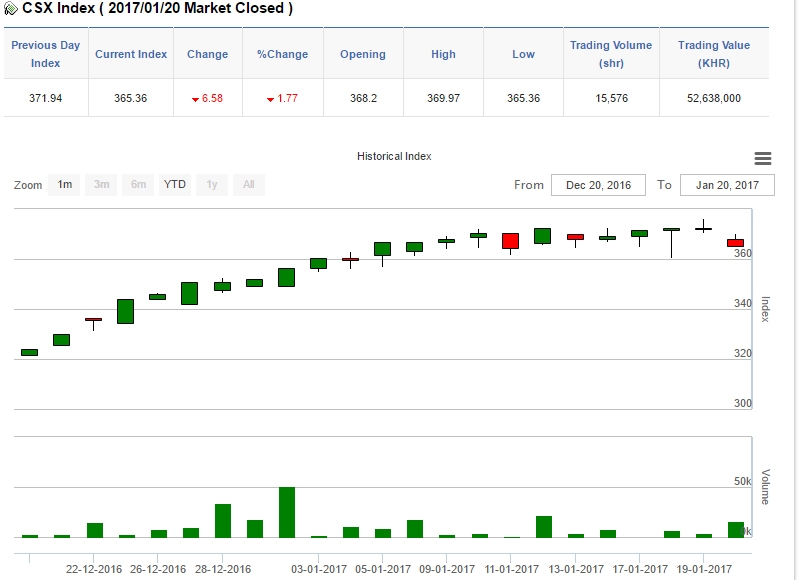Click the Trading Value (KHR) column header

(714, 54)
